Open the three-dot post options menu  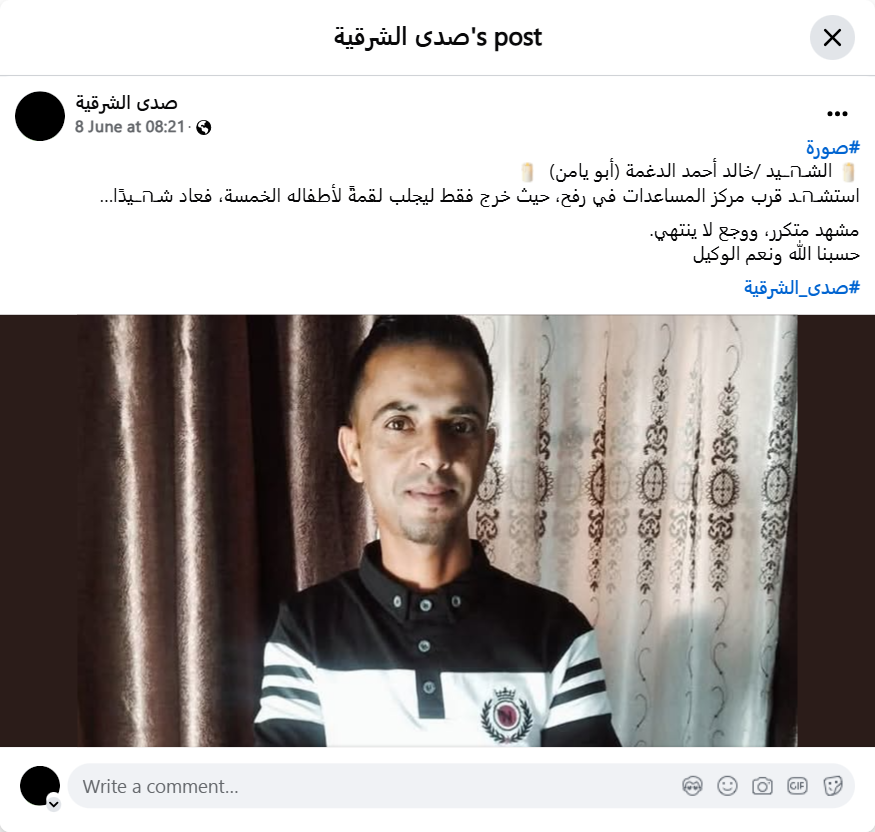837,114
